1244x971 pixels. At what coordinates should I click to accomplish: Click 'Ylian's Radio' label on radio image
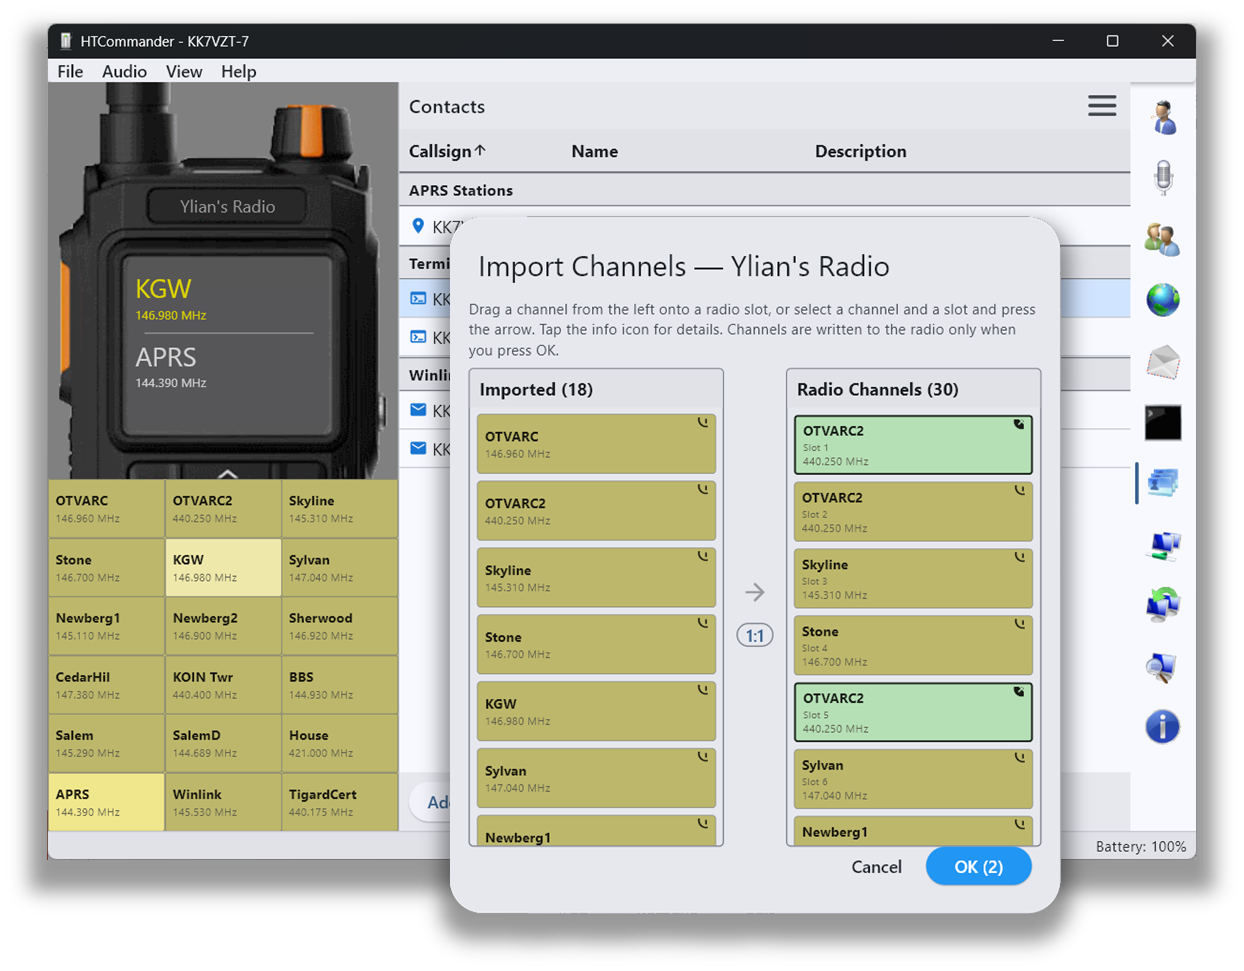[227, 207]
